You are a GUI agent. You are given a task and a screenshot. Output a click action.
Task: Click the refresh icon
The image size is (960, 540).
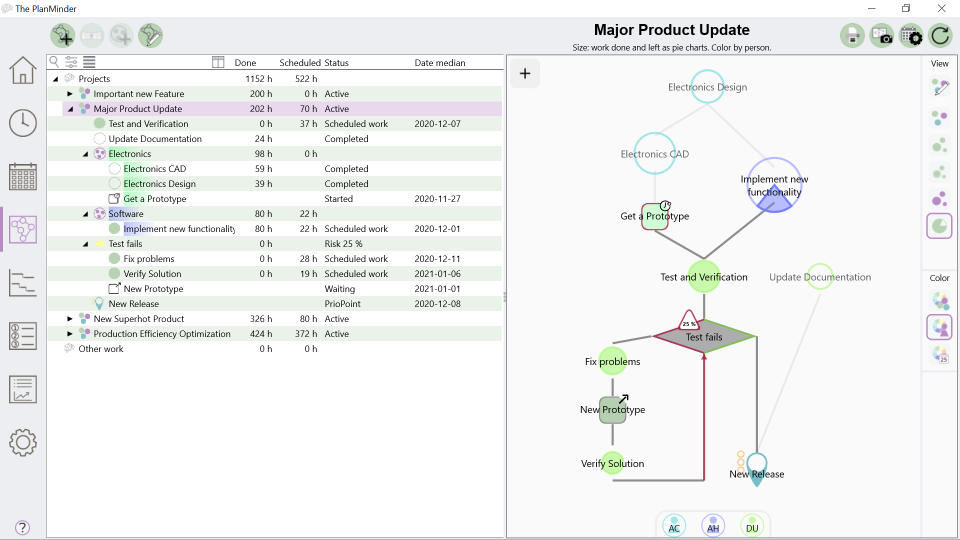940,36
